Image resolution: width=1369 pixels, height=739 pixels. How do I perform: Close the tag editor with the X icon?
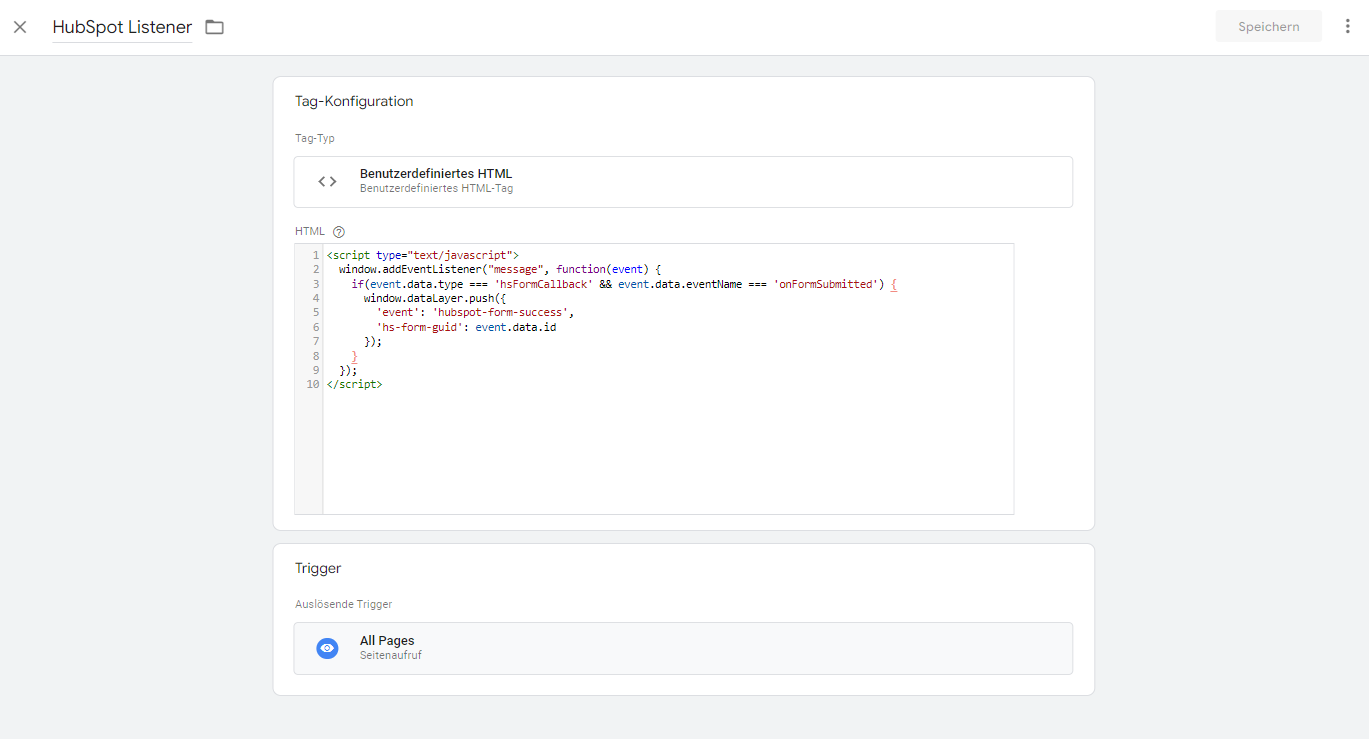(x=20, y=27)
